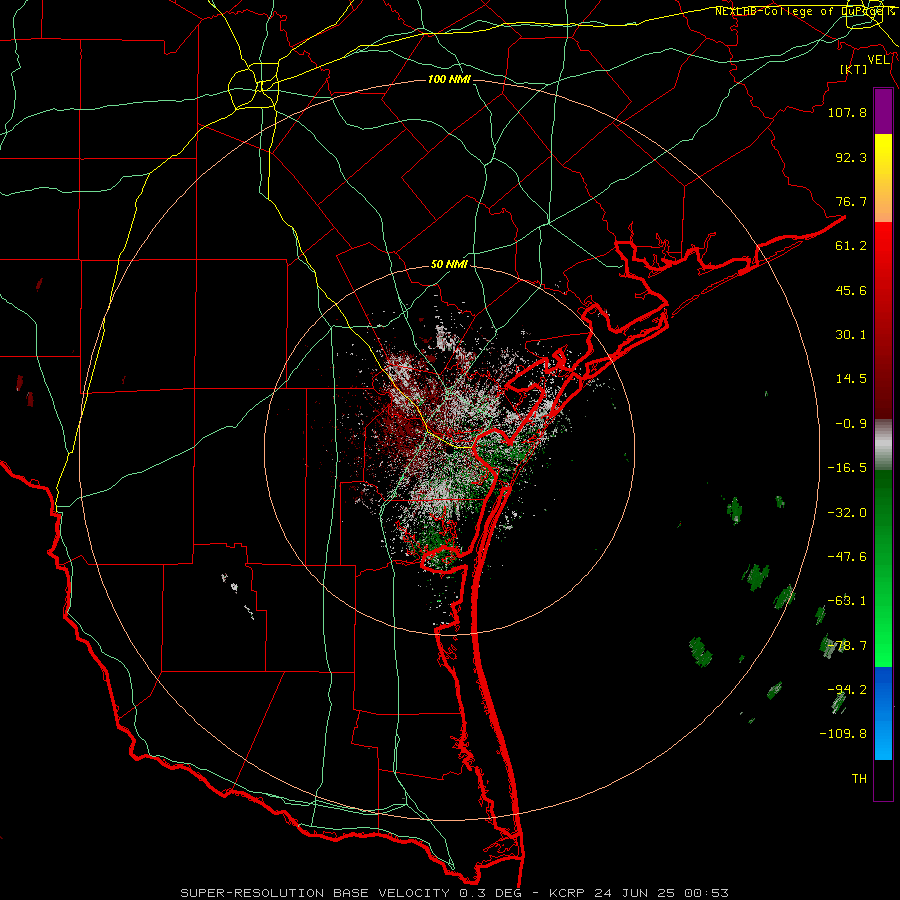
Task: Click the -63.1 value on the velocity scale
Action: 847,601
